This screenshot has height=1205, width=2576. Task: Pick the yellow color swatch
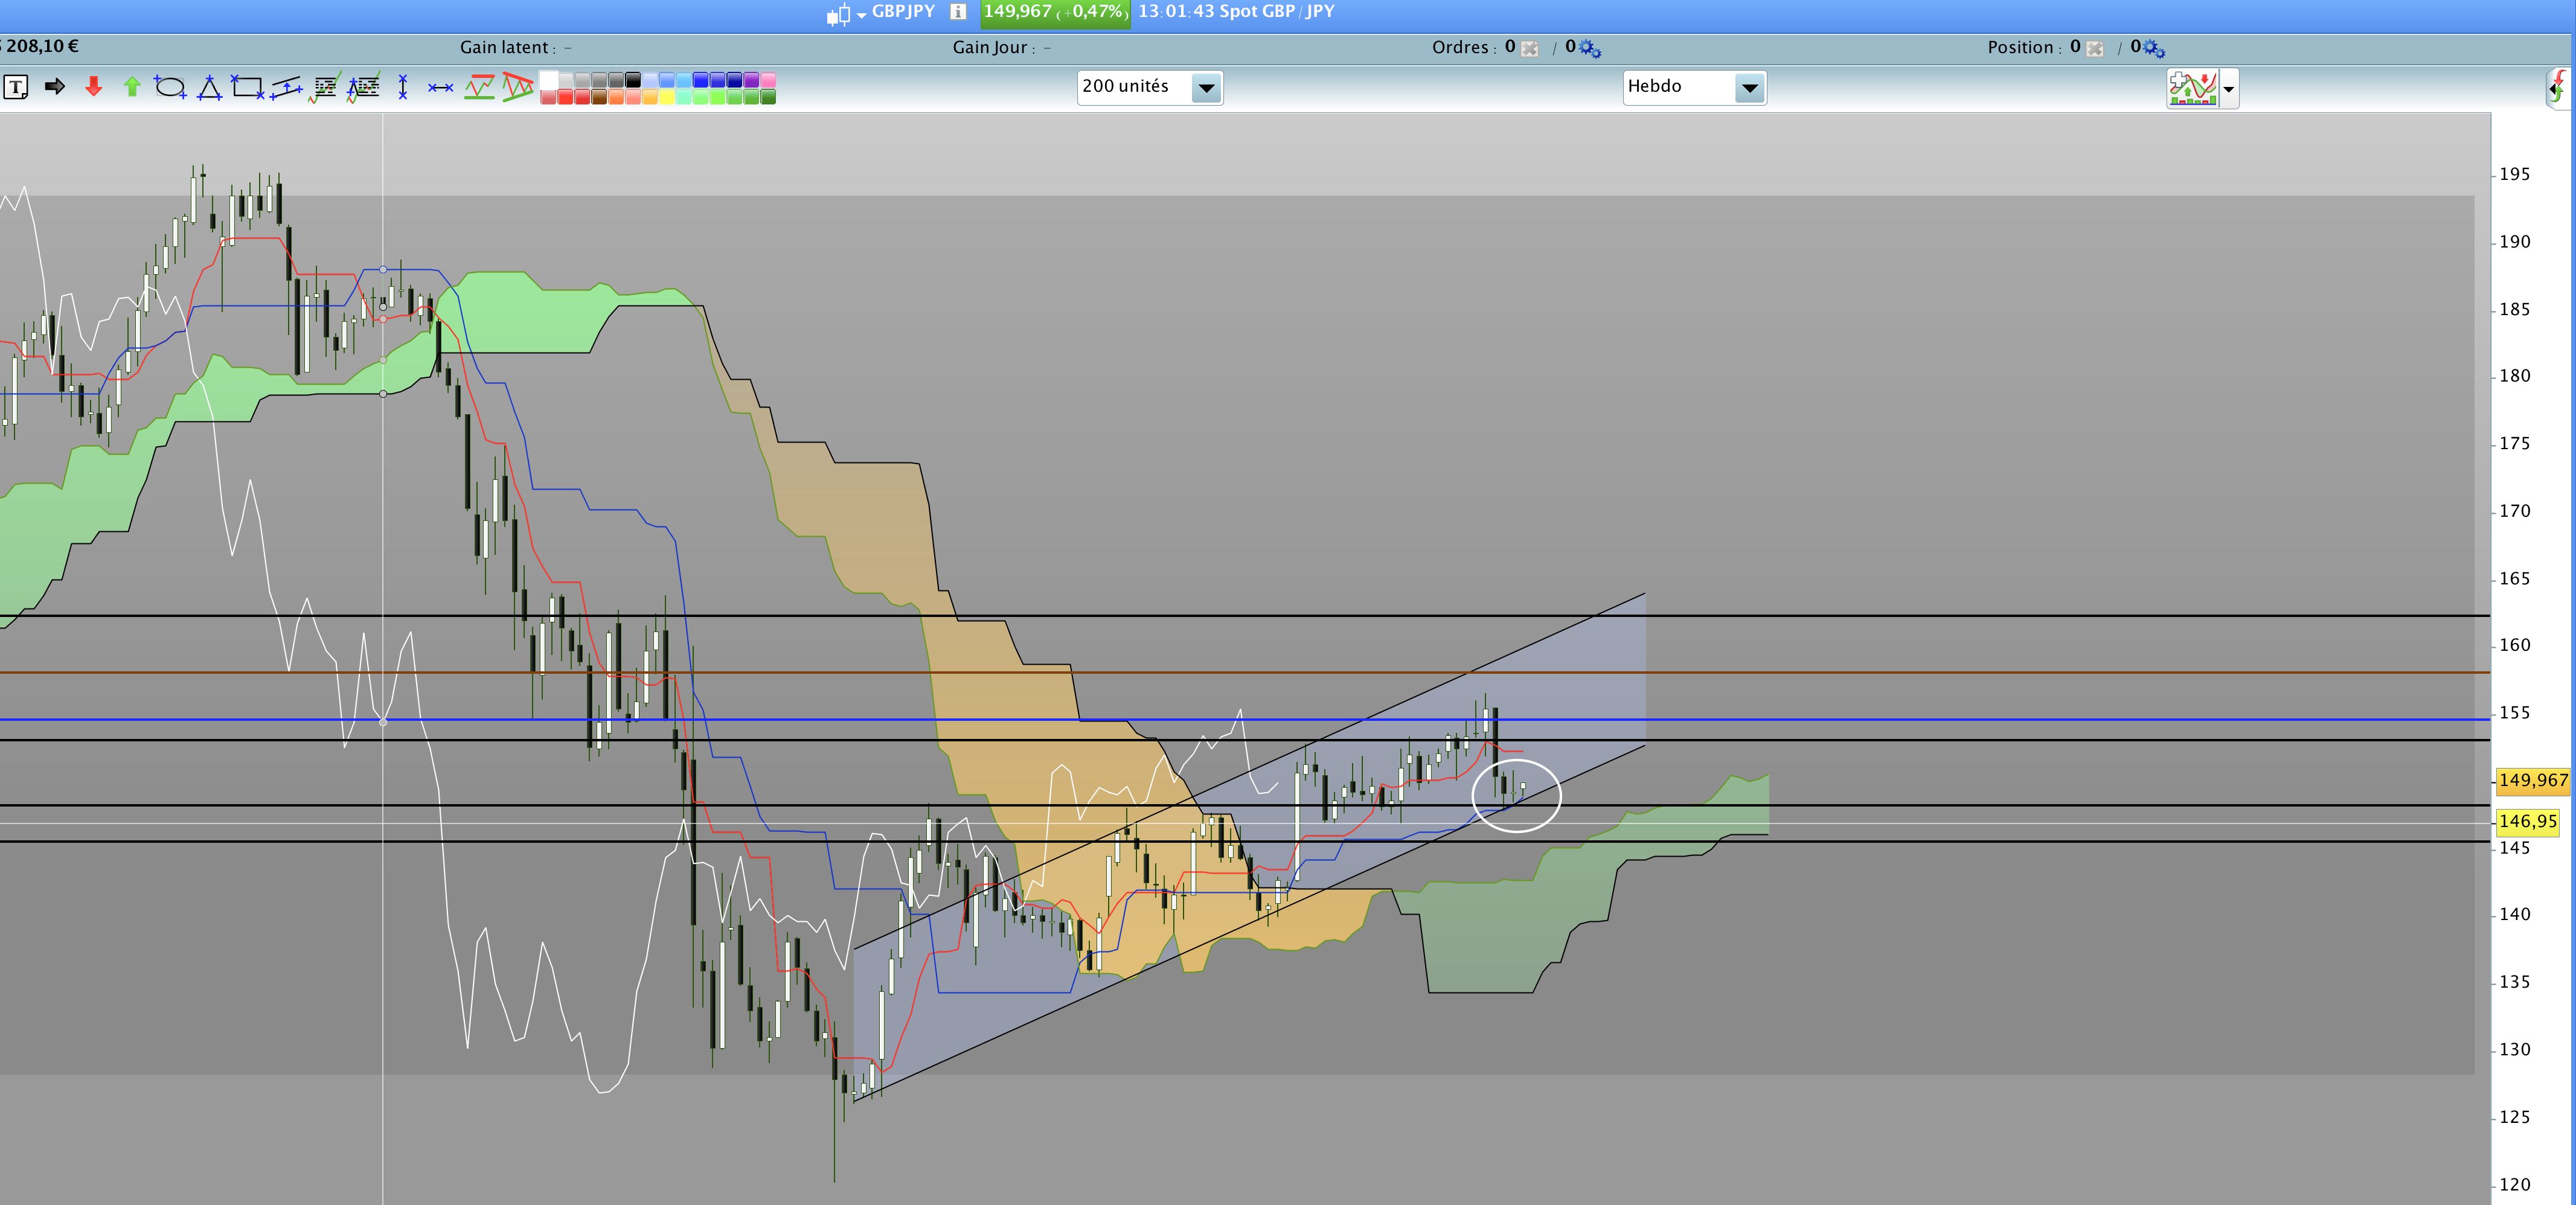[666, 97]
